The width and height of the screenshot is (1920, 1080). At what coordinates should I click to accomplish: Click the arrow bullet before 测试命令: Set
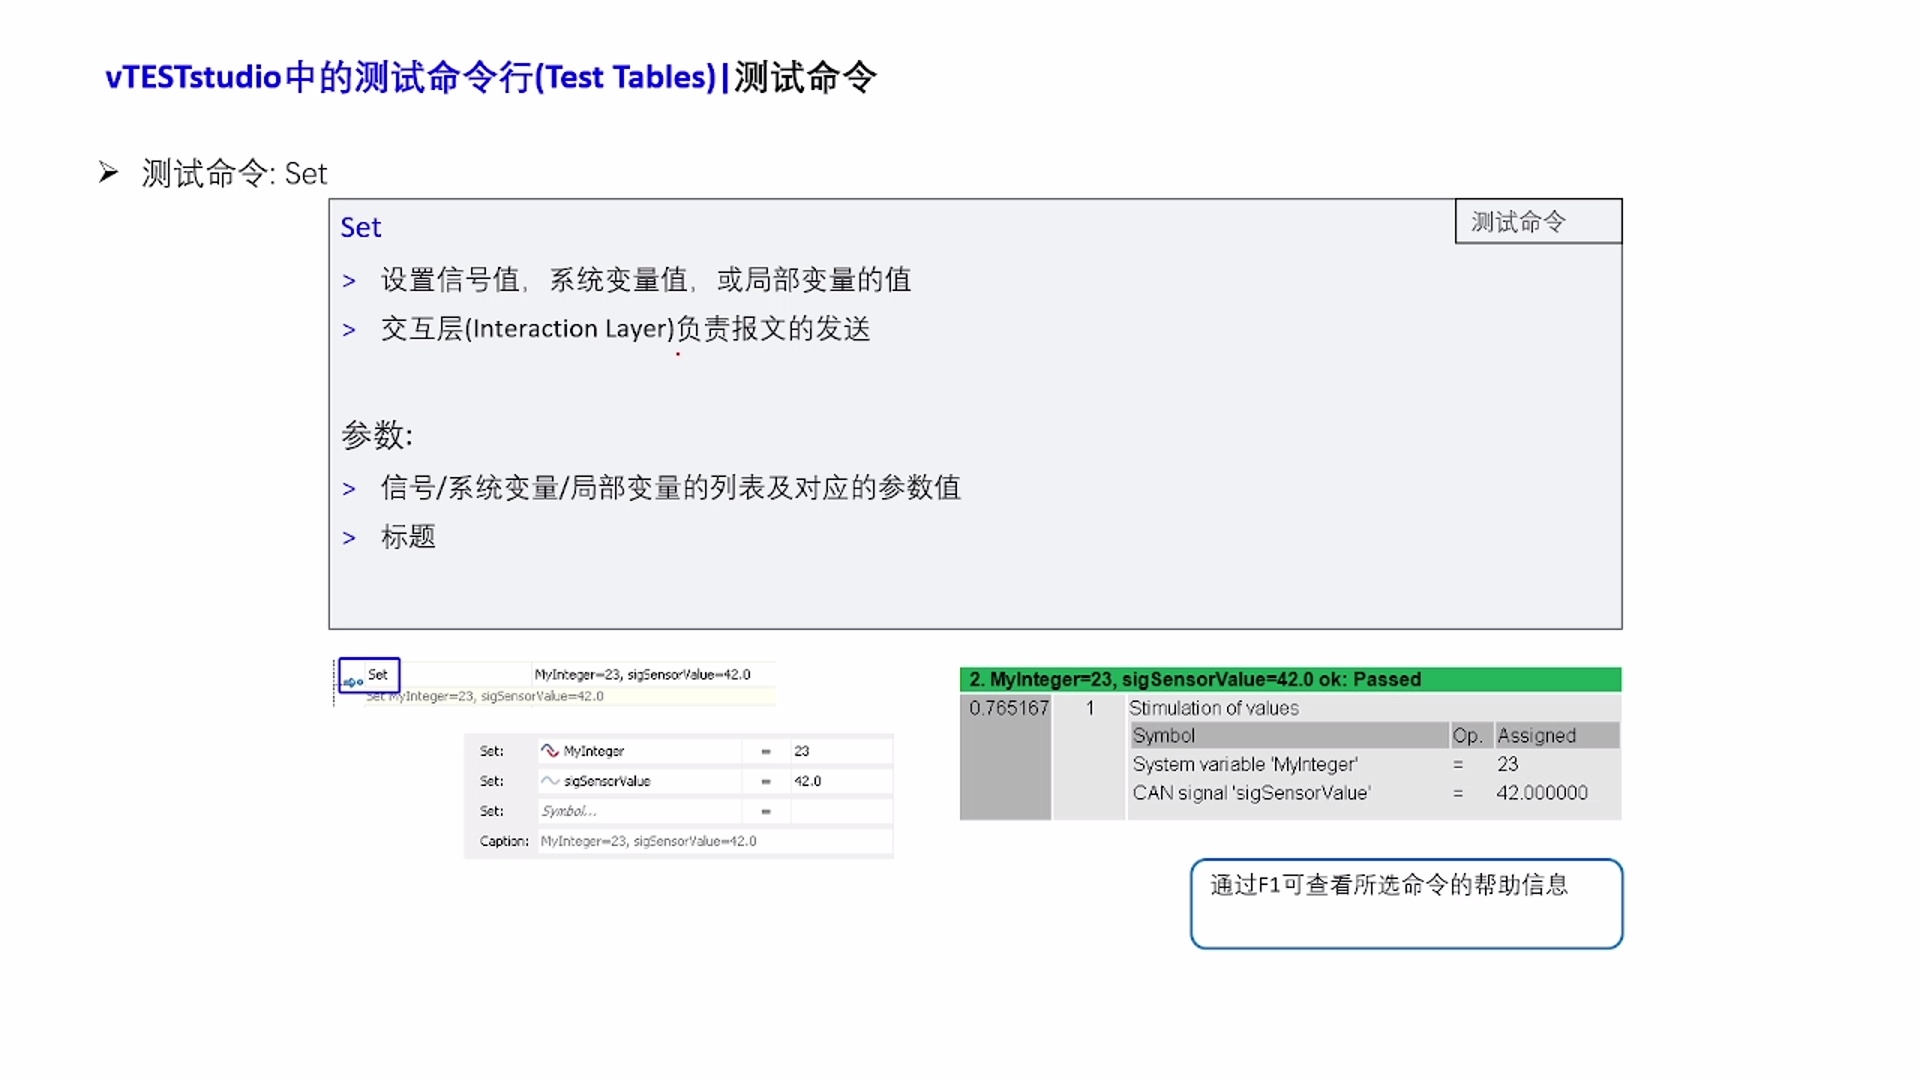coord(110,171)
